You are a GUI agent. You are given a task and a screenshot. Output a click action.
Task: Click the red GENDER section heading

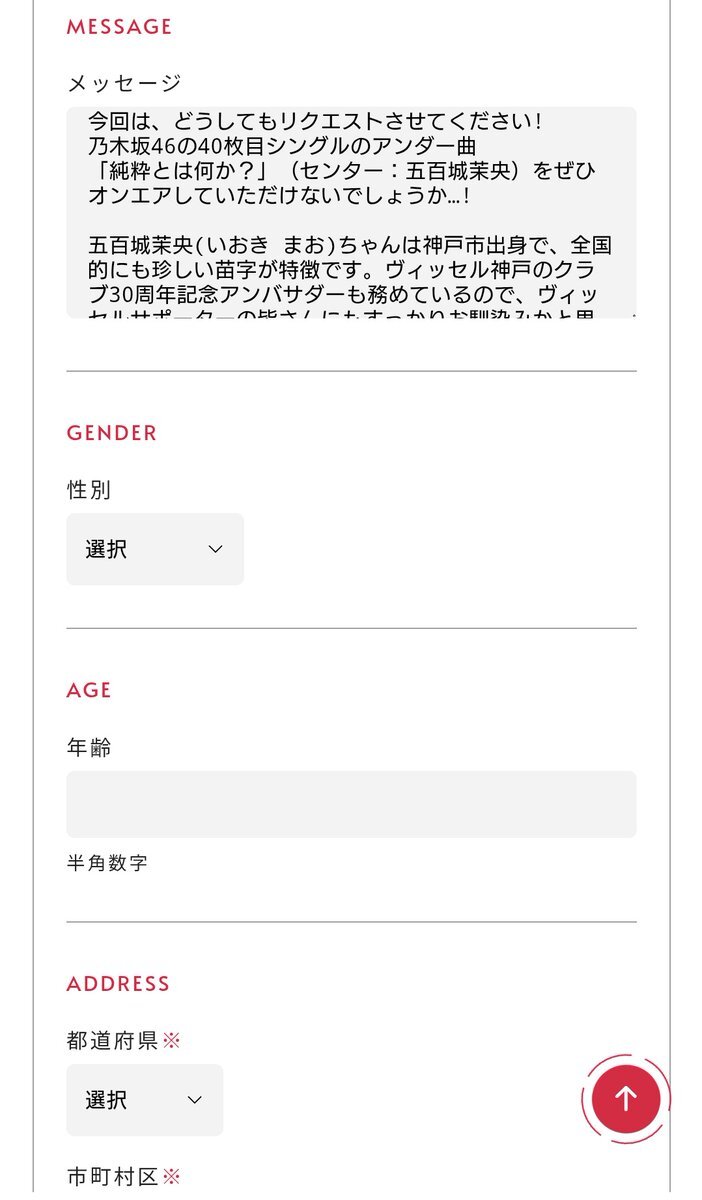point(112,433)
